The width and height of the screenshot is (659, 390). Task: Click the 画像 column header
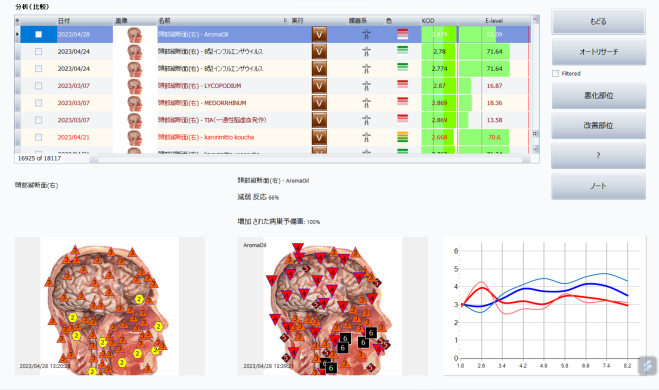(x=135, y=20)
